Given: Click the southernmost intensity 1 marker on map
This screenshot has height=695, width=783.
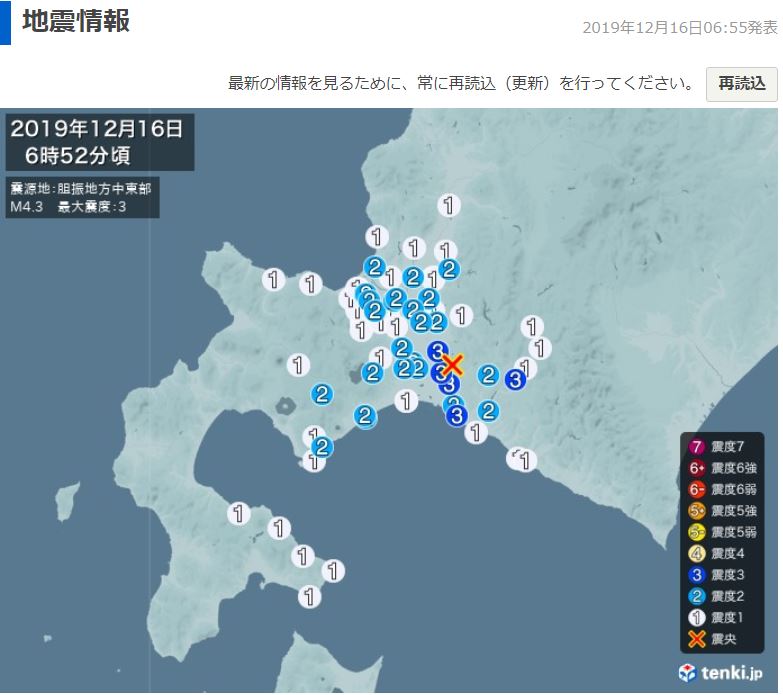Looking at the screenshot, I should pos(311,597).
